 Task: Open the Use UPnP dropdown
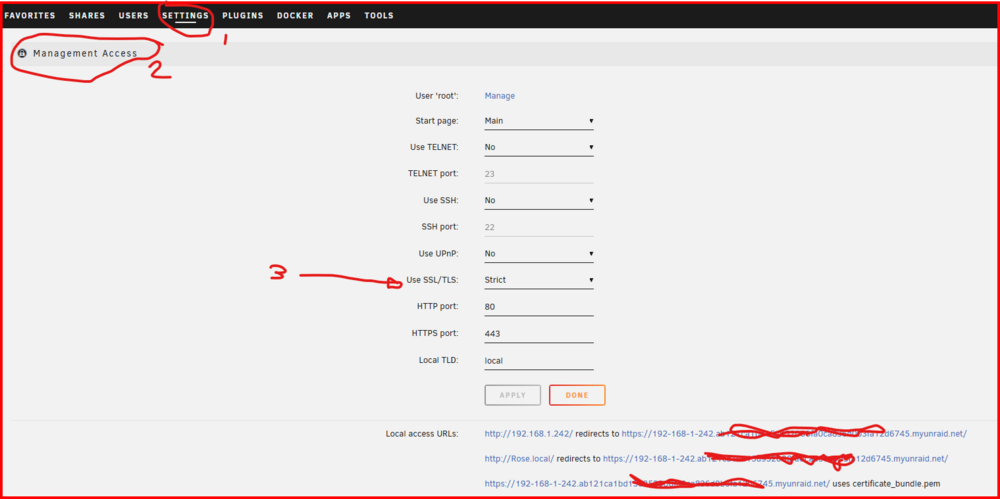pos(539,253)
